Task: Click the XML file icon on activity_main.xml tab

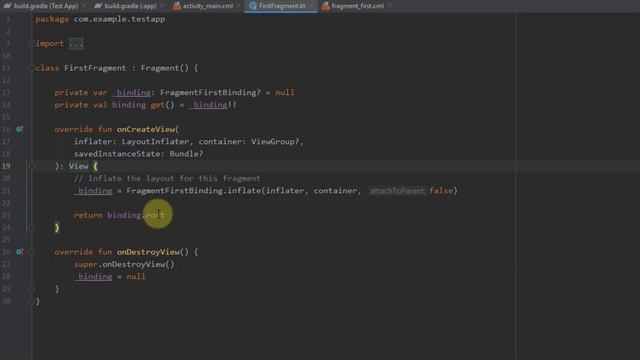Action: click(x=177, y=6)
